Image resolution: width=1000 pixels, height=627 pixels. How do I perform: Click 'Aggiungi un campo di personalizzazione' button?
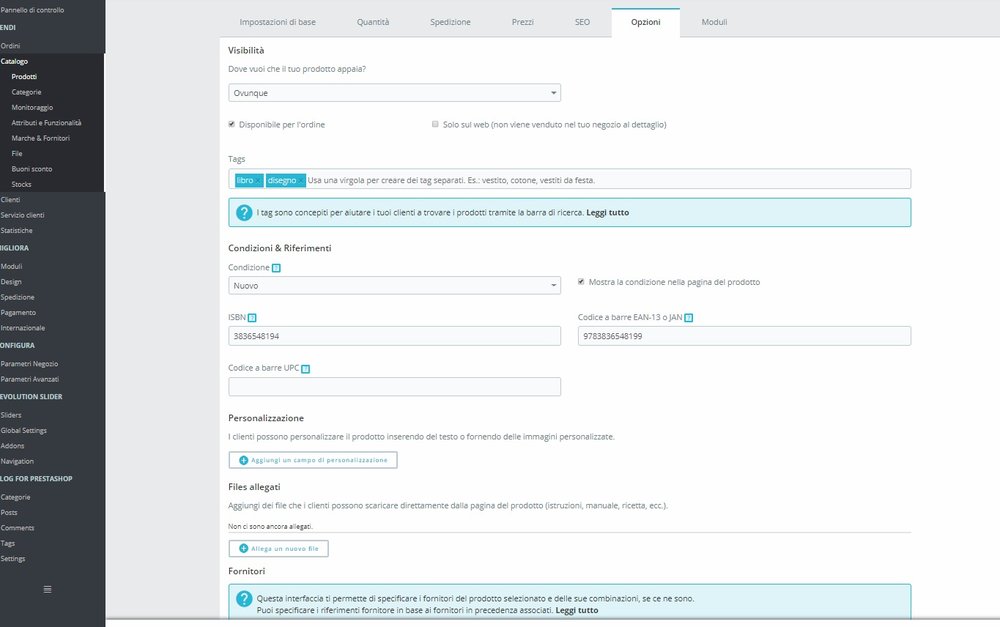pos(313,460)
